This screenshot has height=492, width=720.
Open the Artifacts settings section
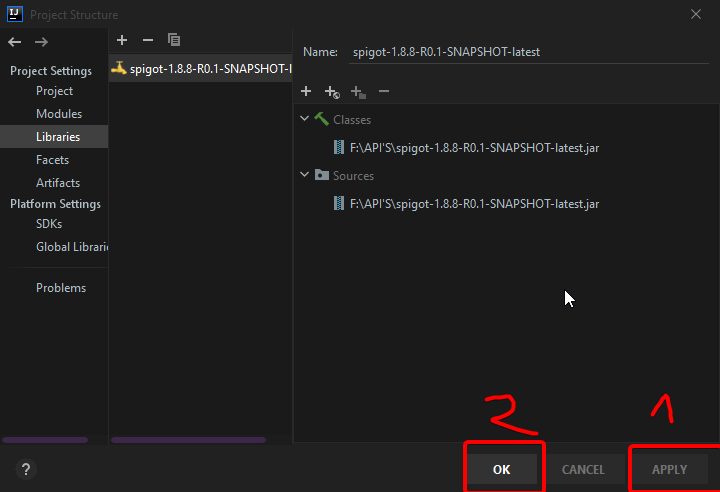[x=58, y=183]
